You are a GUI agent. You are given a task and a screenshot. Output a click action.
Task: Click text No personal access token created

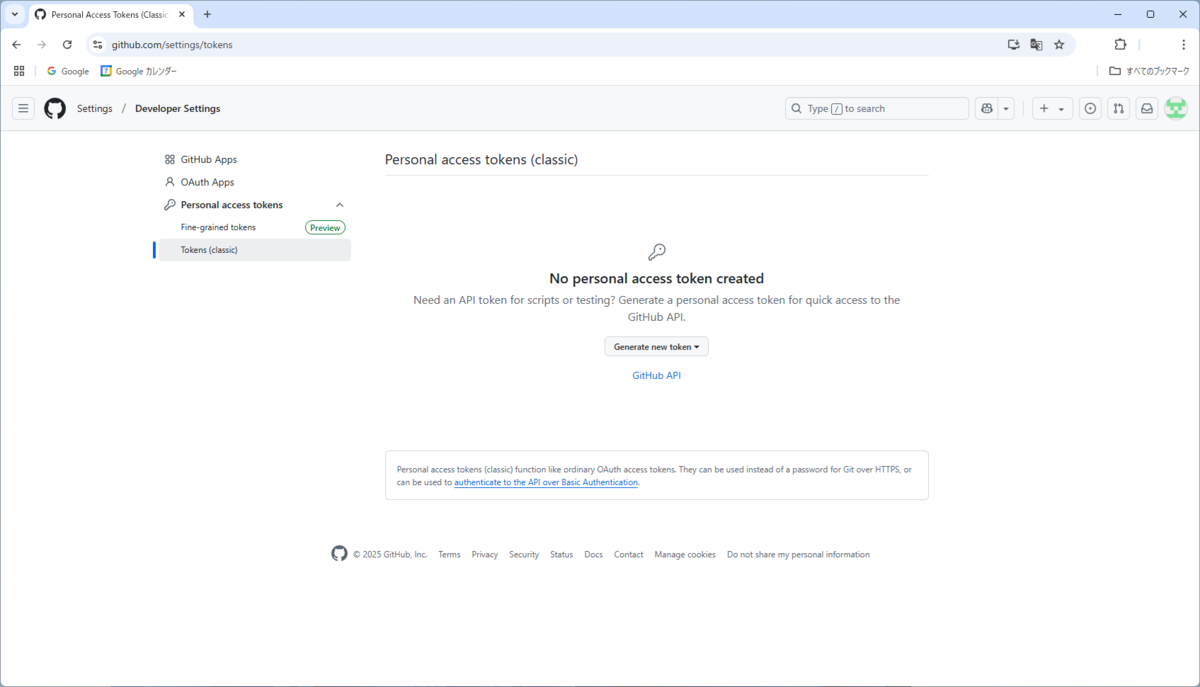[x=656, y=279]
